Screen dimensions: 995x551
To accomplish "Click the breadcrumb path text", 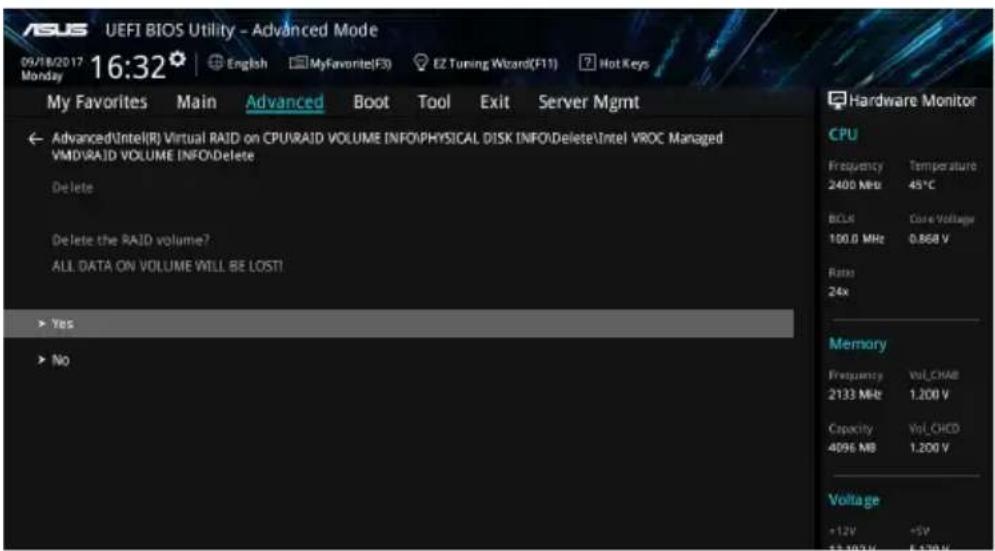I will [387, 147].
